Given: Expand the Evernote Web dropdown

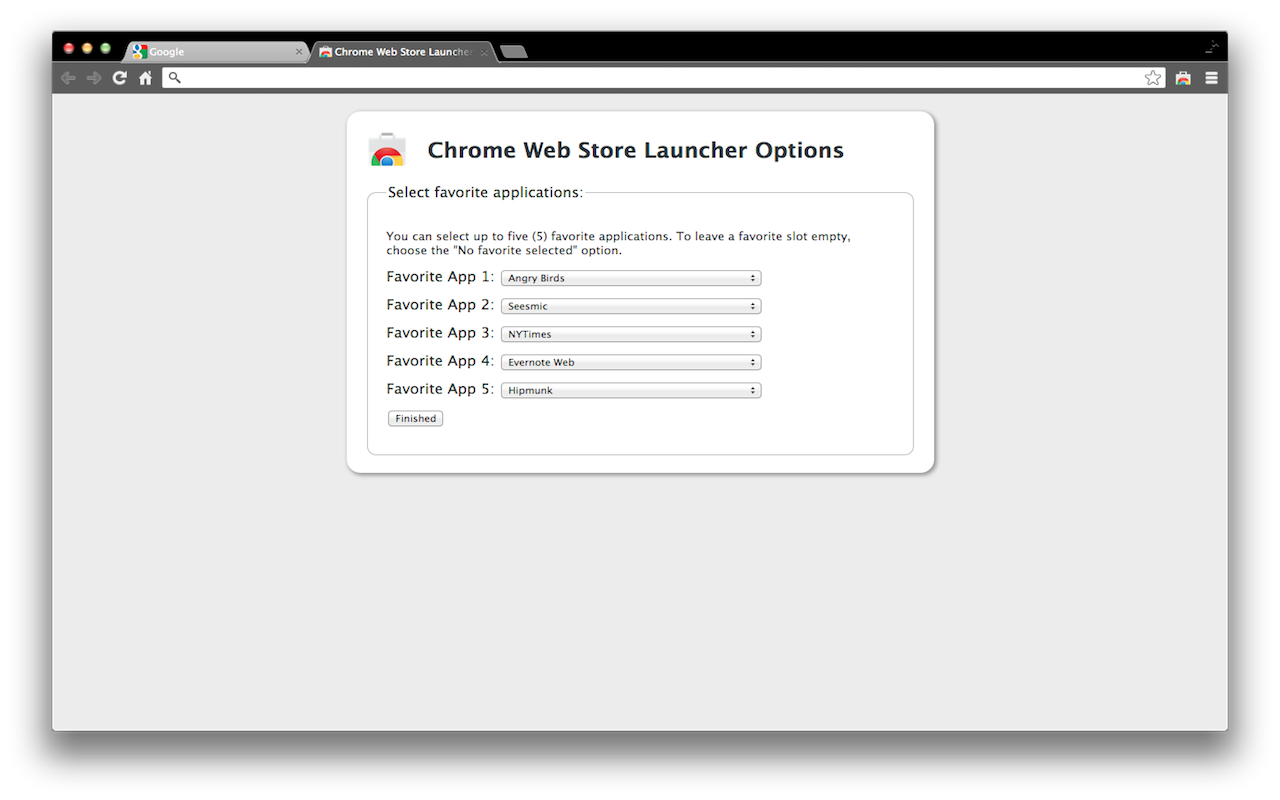Looking at the screenshot, I should point(631,362).
